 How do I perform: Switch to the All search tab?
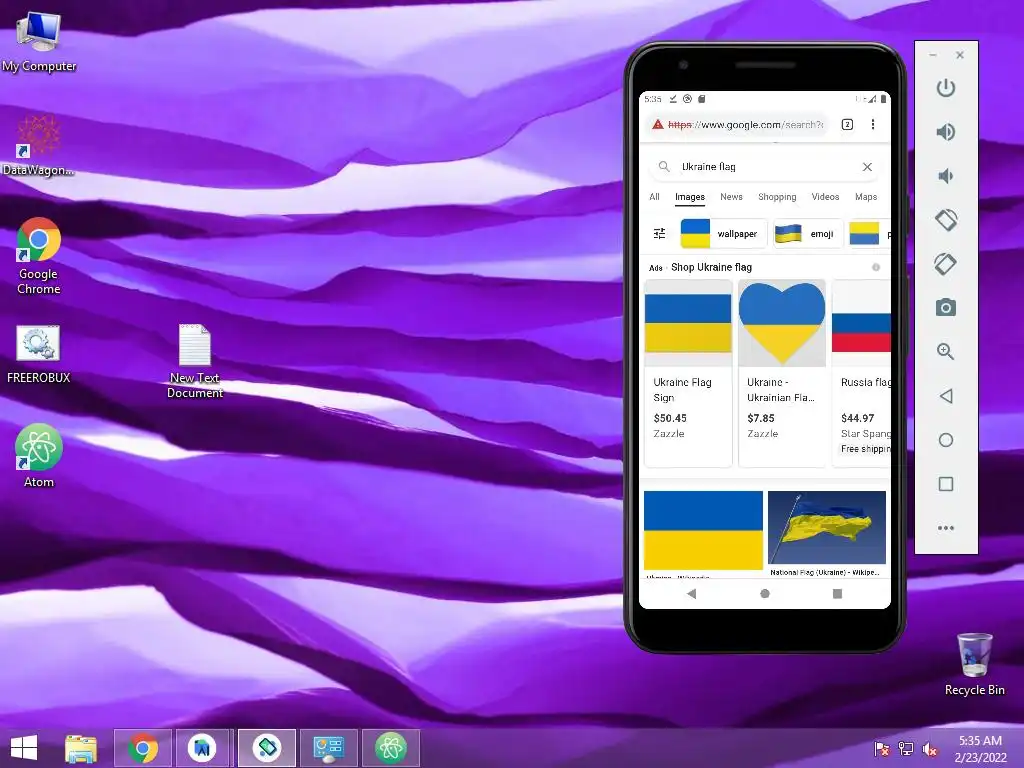(654, 197)
